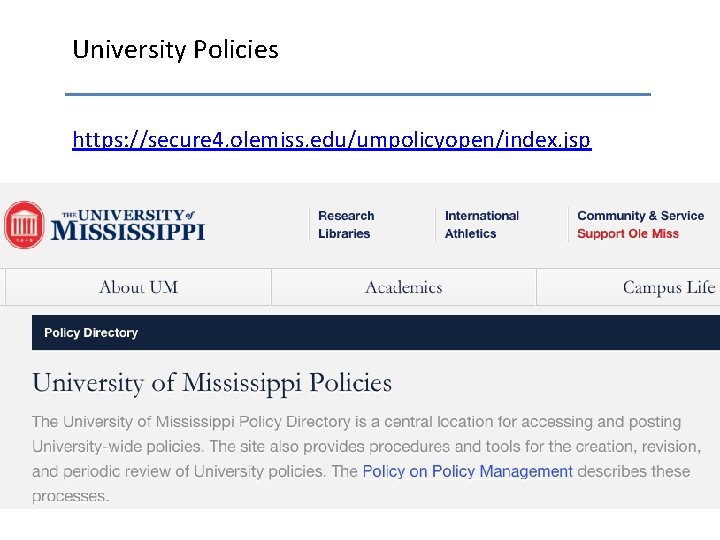The image size is (720, 540).
Task: Select the International header link
Action: pyautogui.click(x=482, y=215)
